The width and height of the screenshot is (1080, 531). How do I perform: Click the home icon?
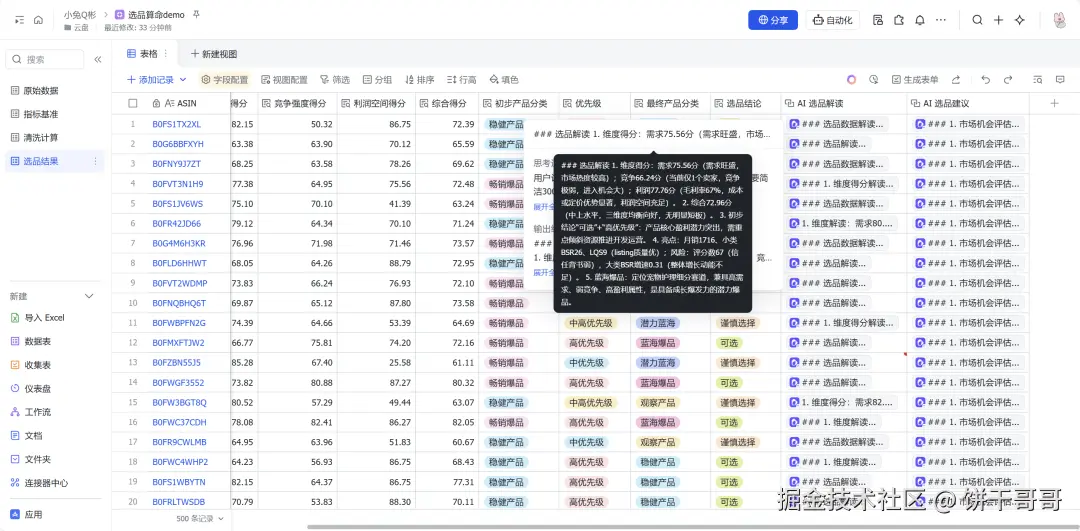coord(38,20)
